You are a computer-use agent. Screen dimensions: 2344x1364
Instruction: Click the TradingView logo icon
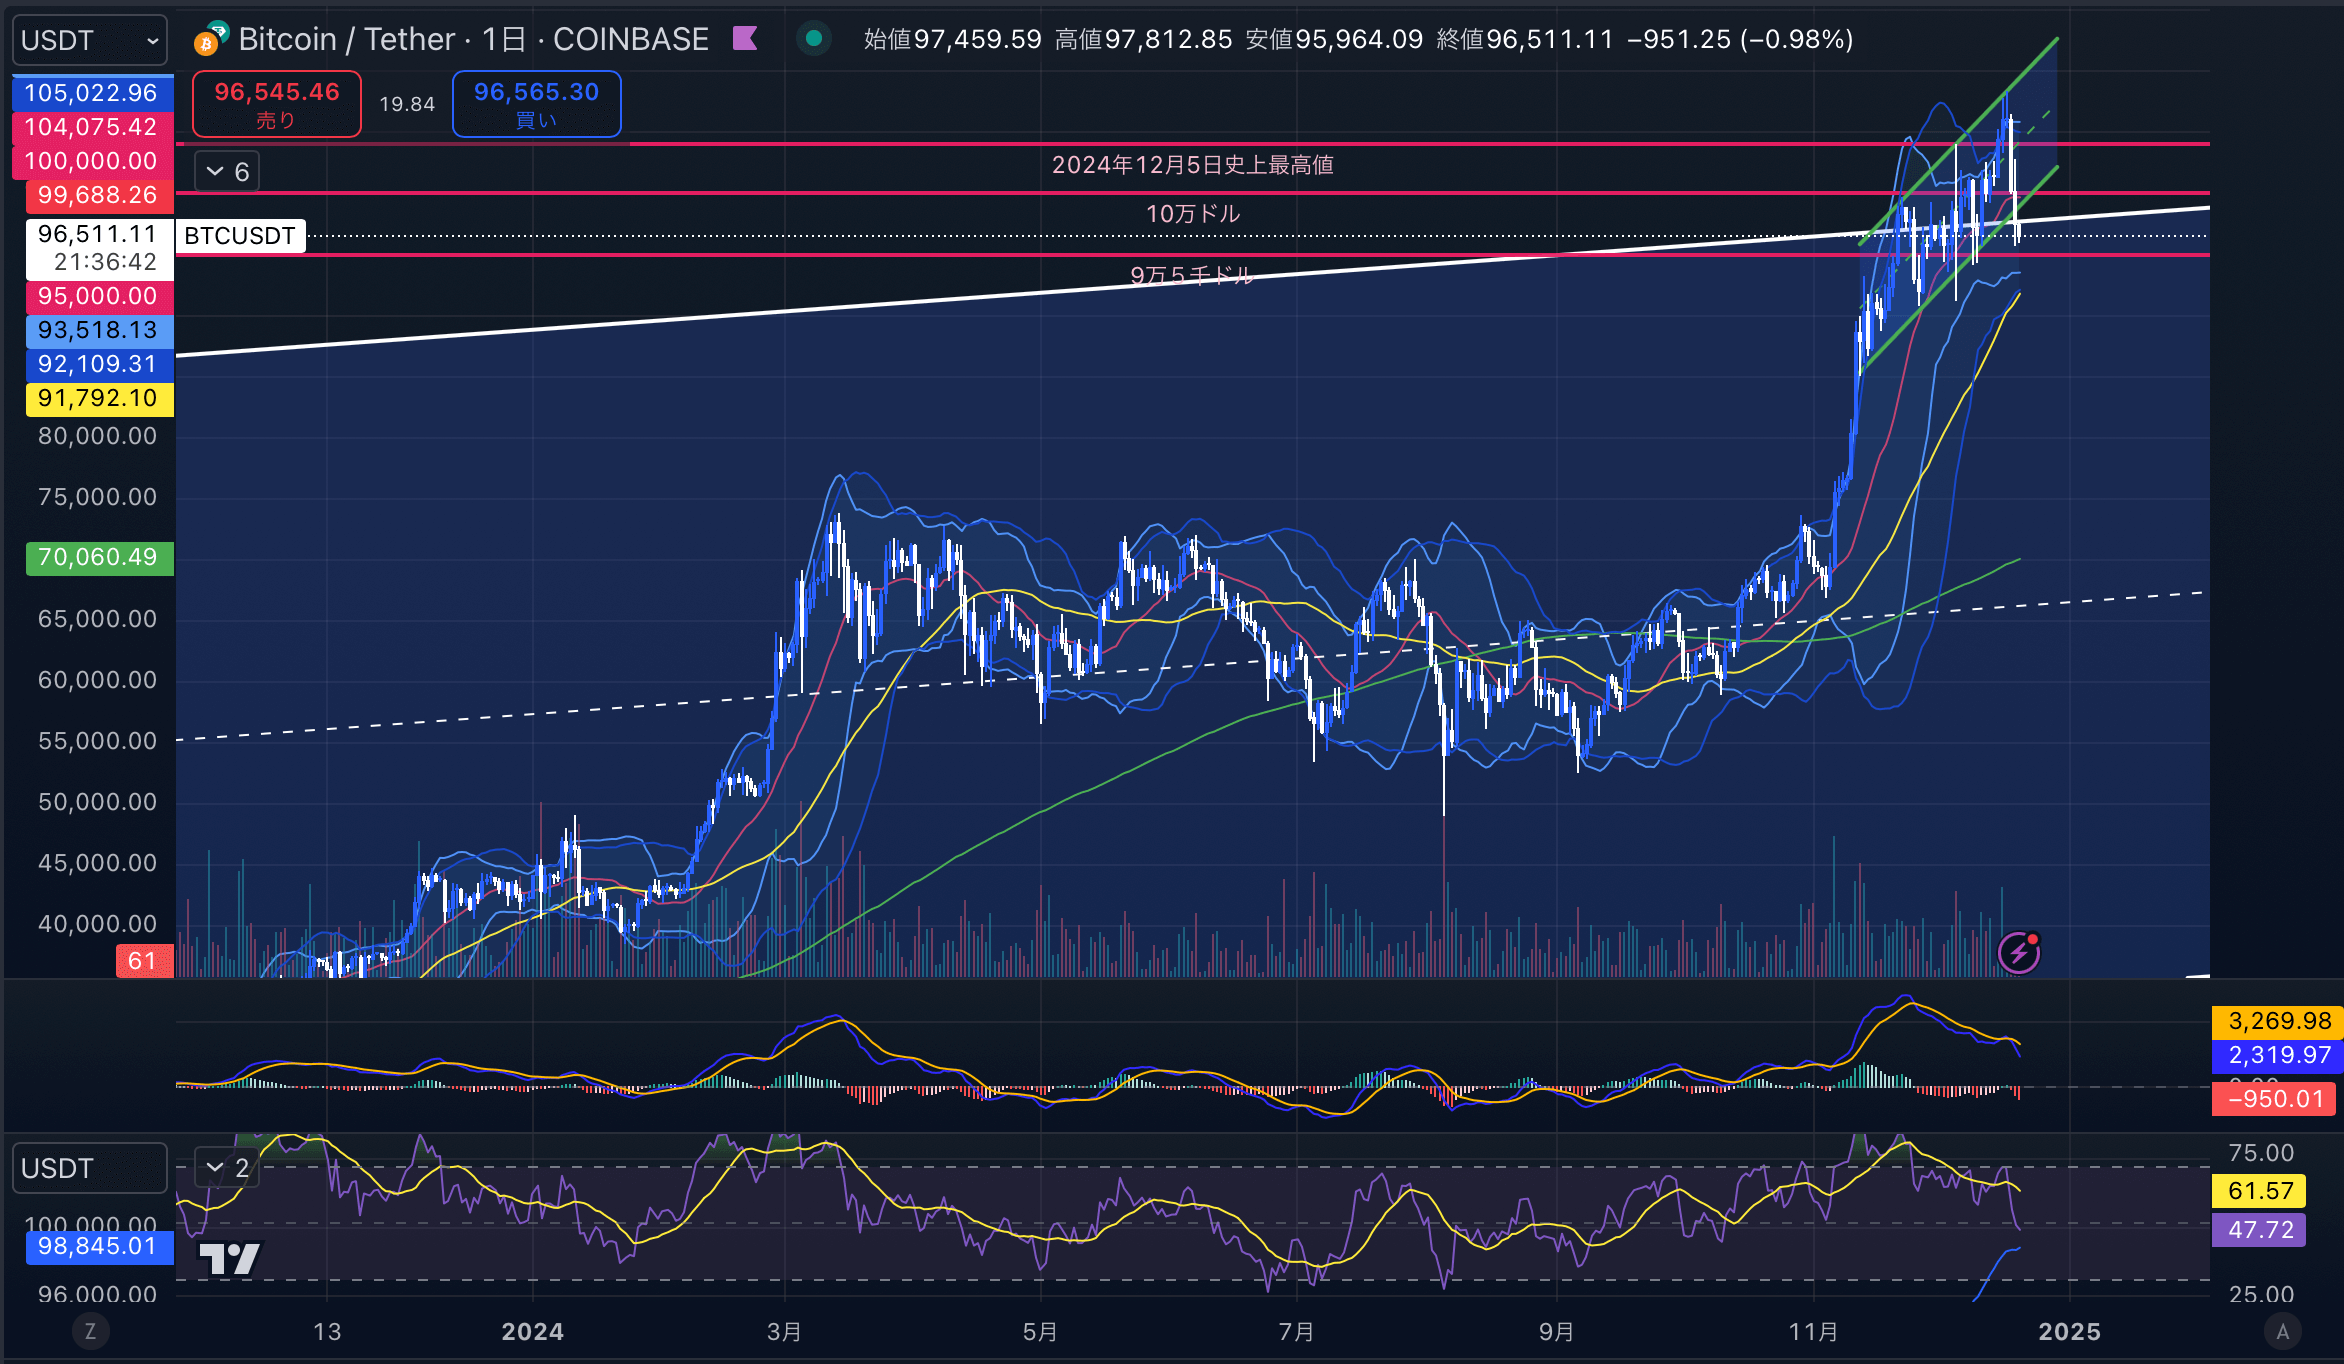tap(230, 1259)
